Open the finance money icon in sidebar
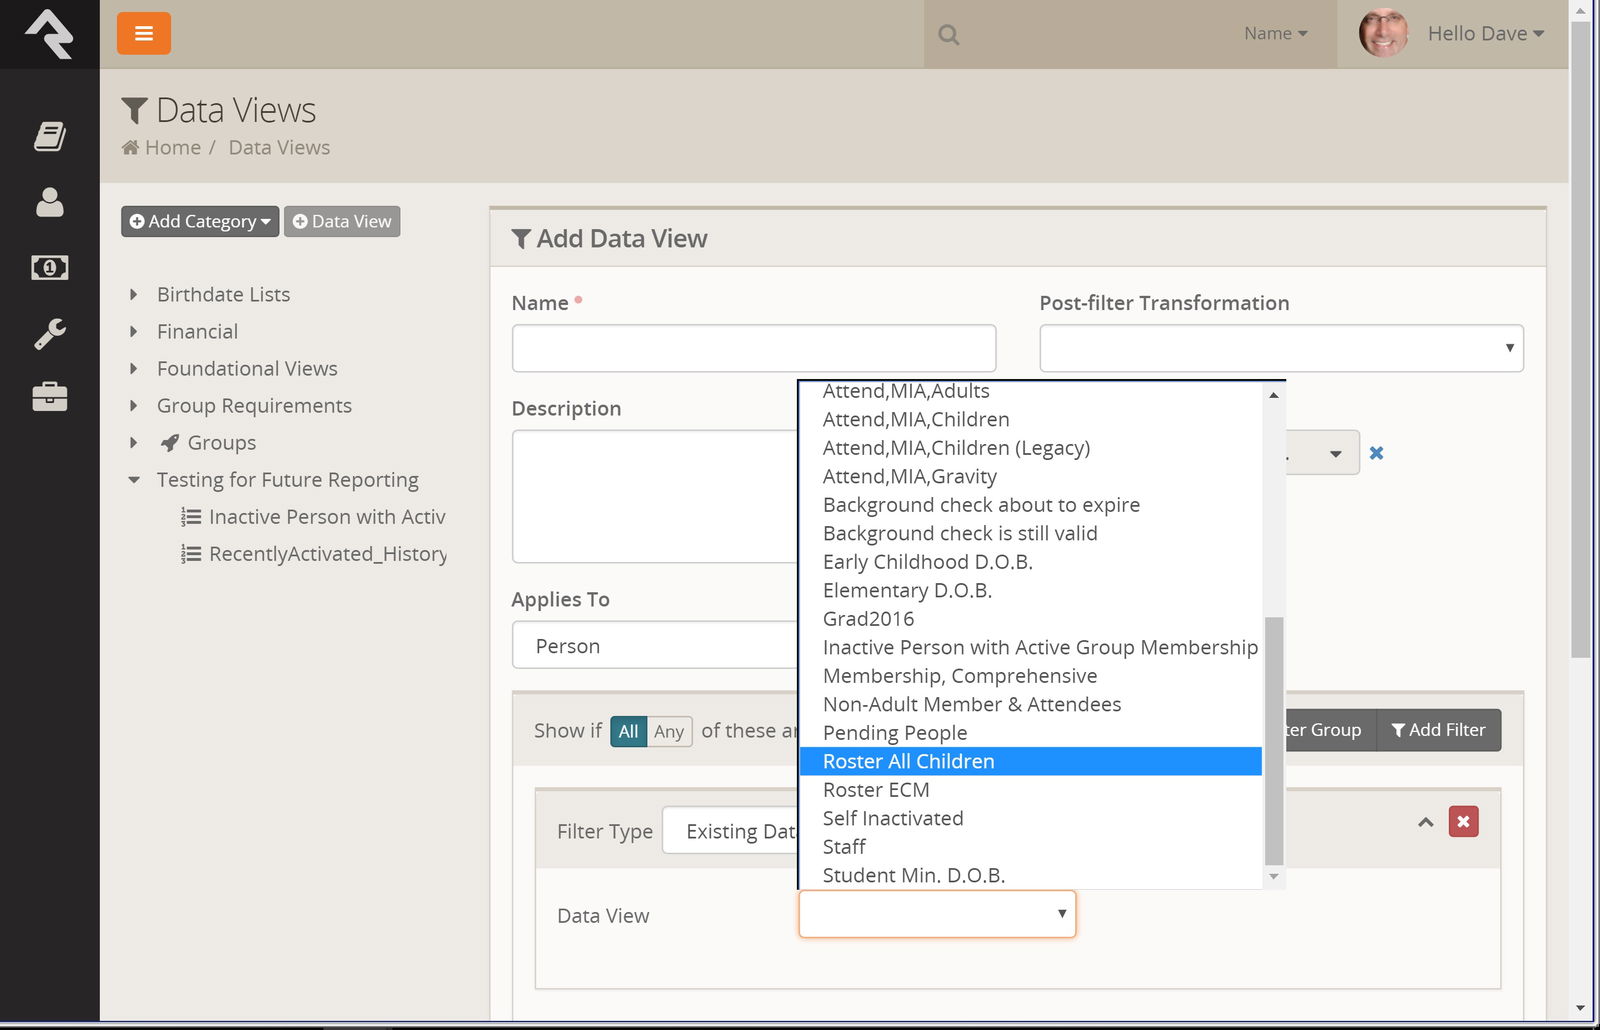The height and width of the screenshot is (1030, 1600). (49, 268)
